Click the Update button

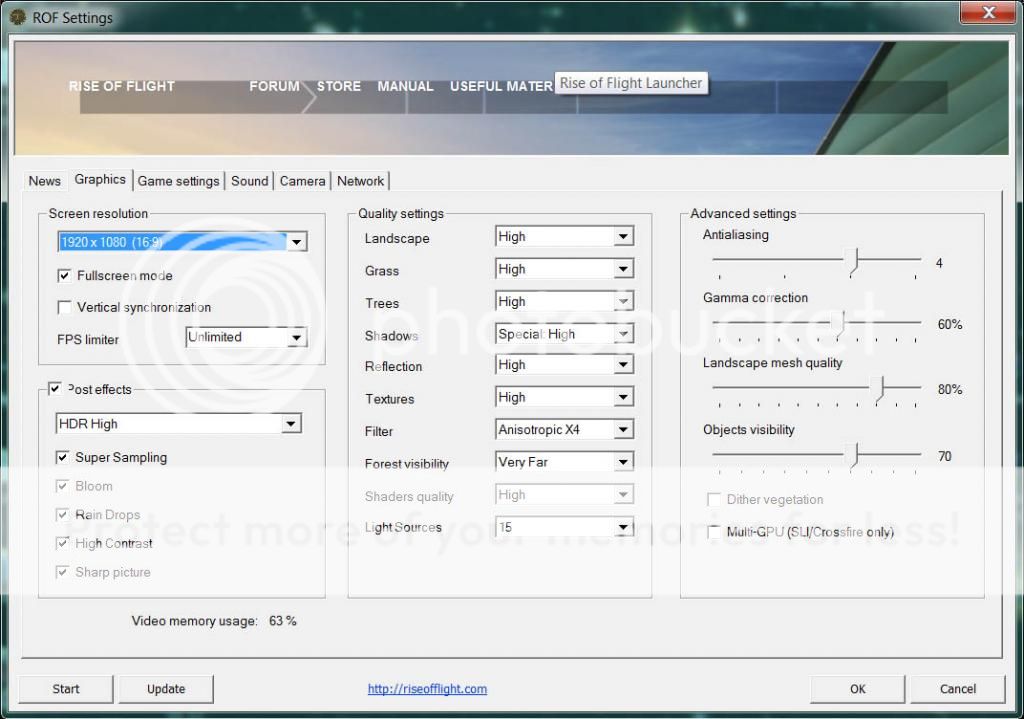tap(165, 689)
